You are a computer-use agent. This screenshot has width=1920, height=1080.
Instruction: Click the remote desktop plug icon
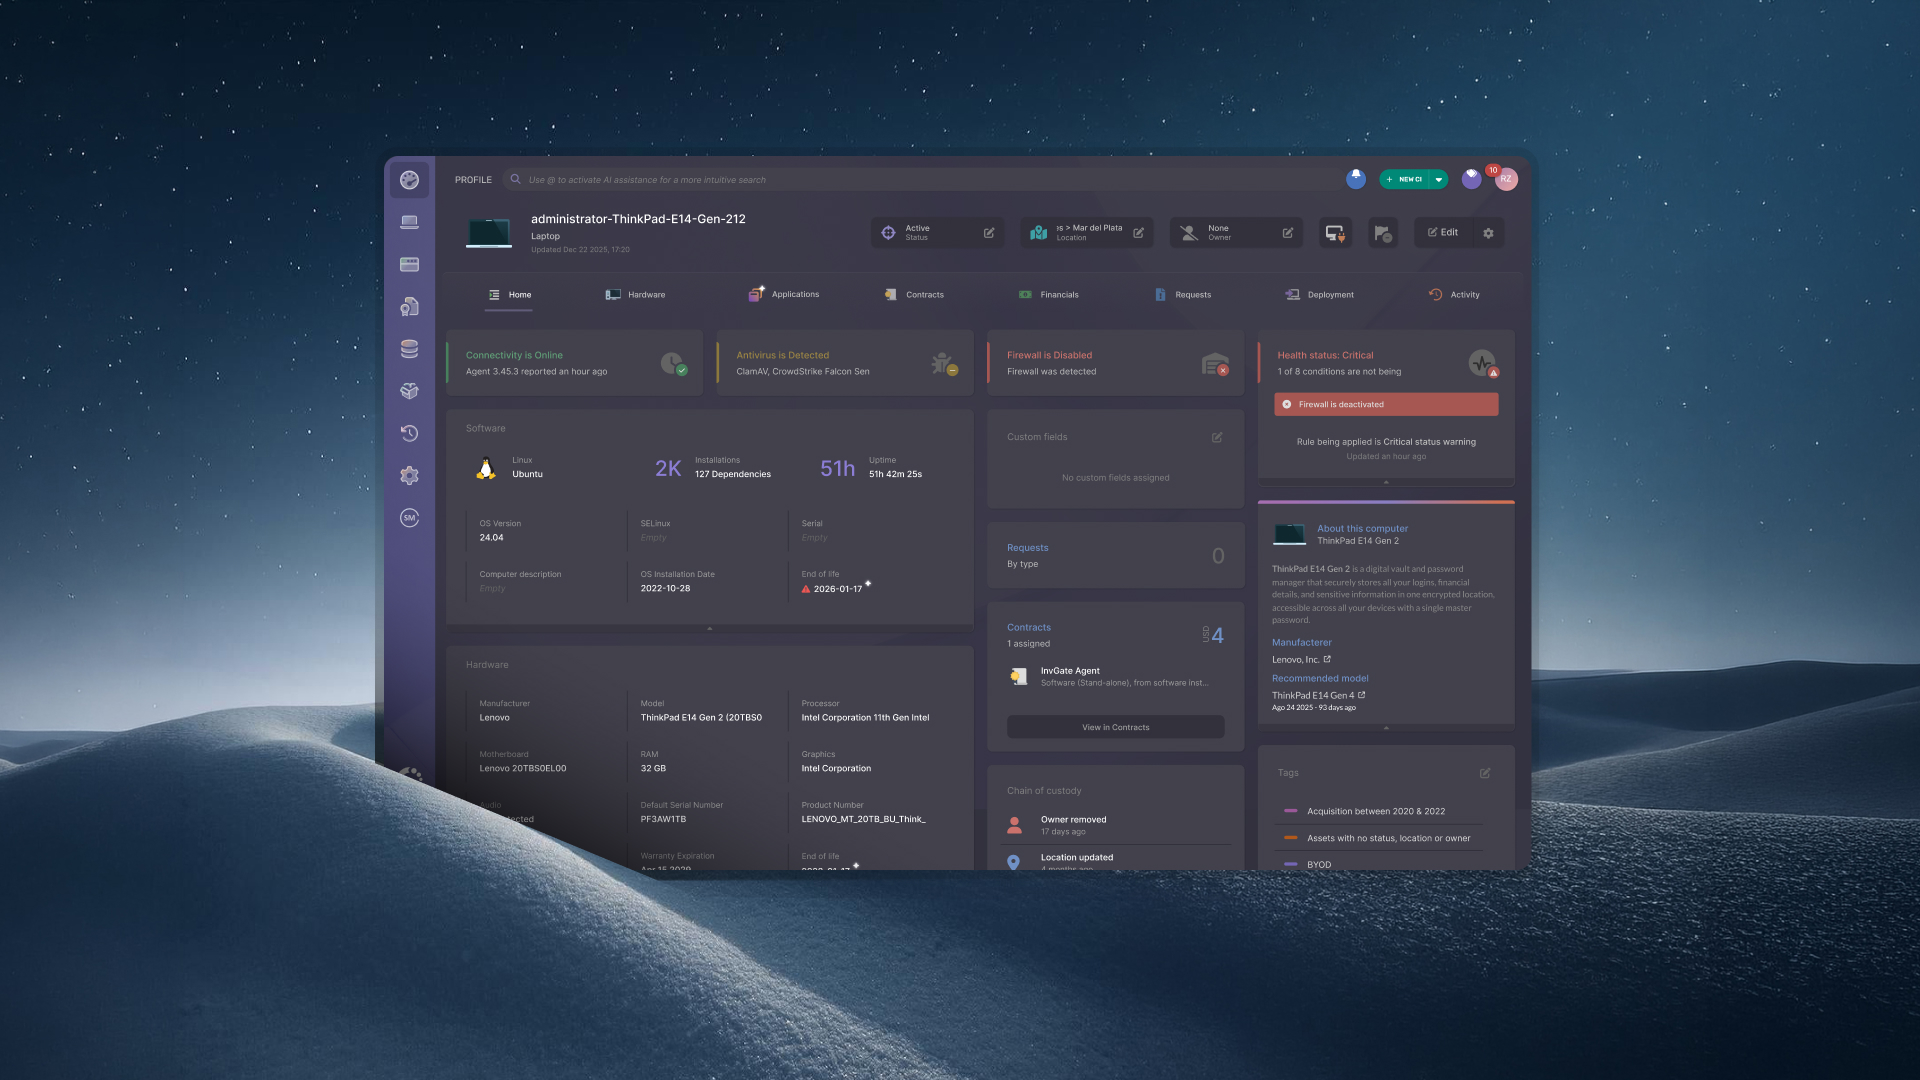pos(1335,233)
